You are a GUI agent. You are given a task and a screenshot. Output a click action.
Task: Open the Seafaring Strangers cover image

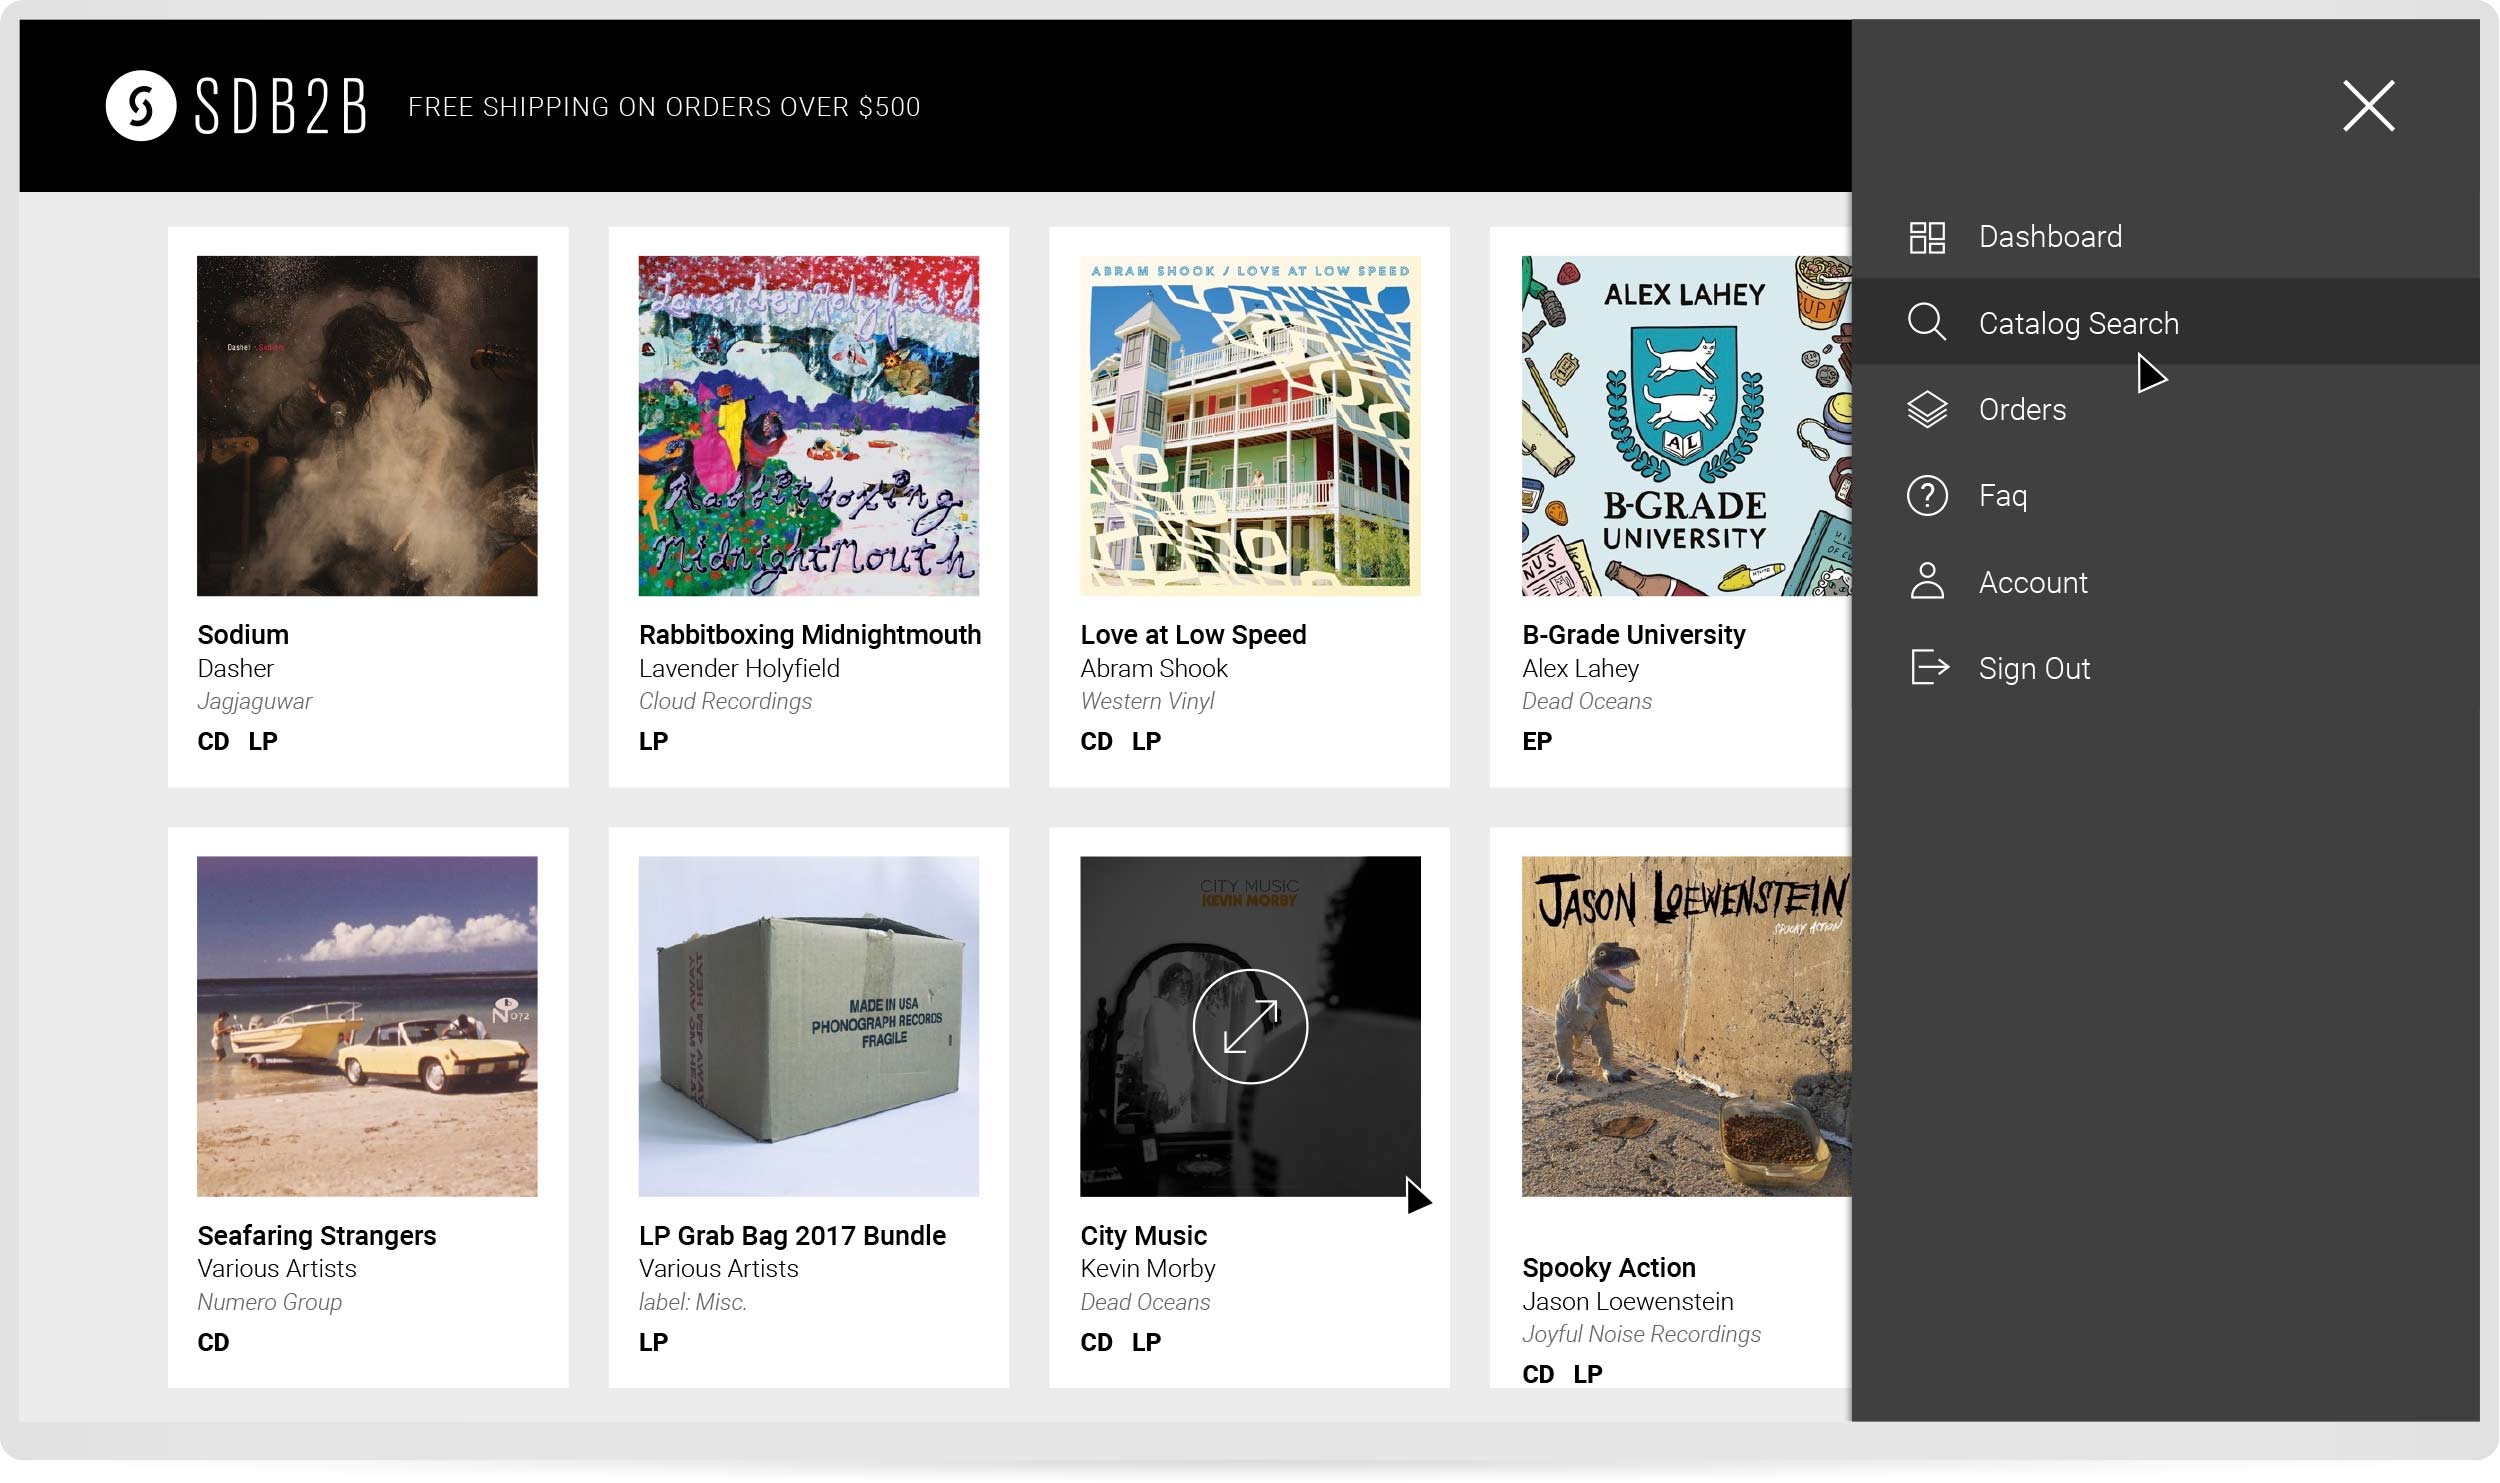coord(367,1026)
